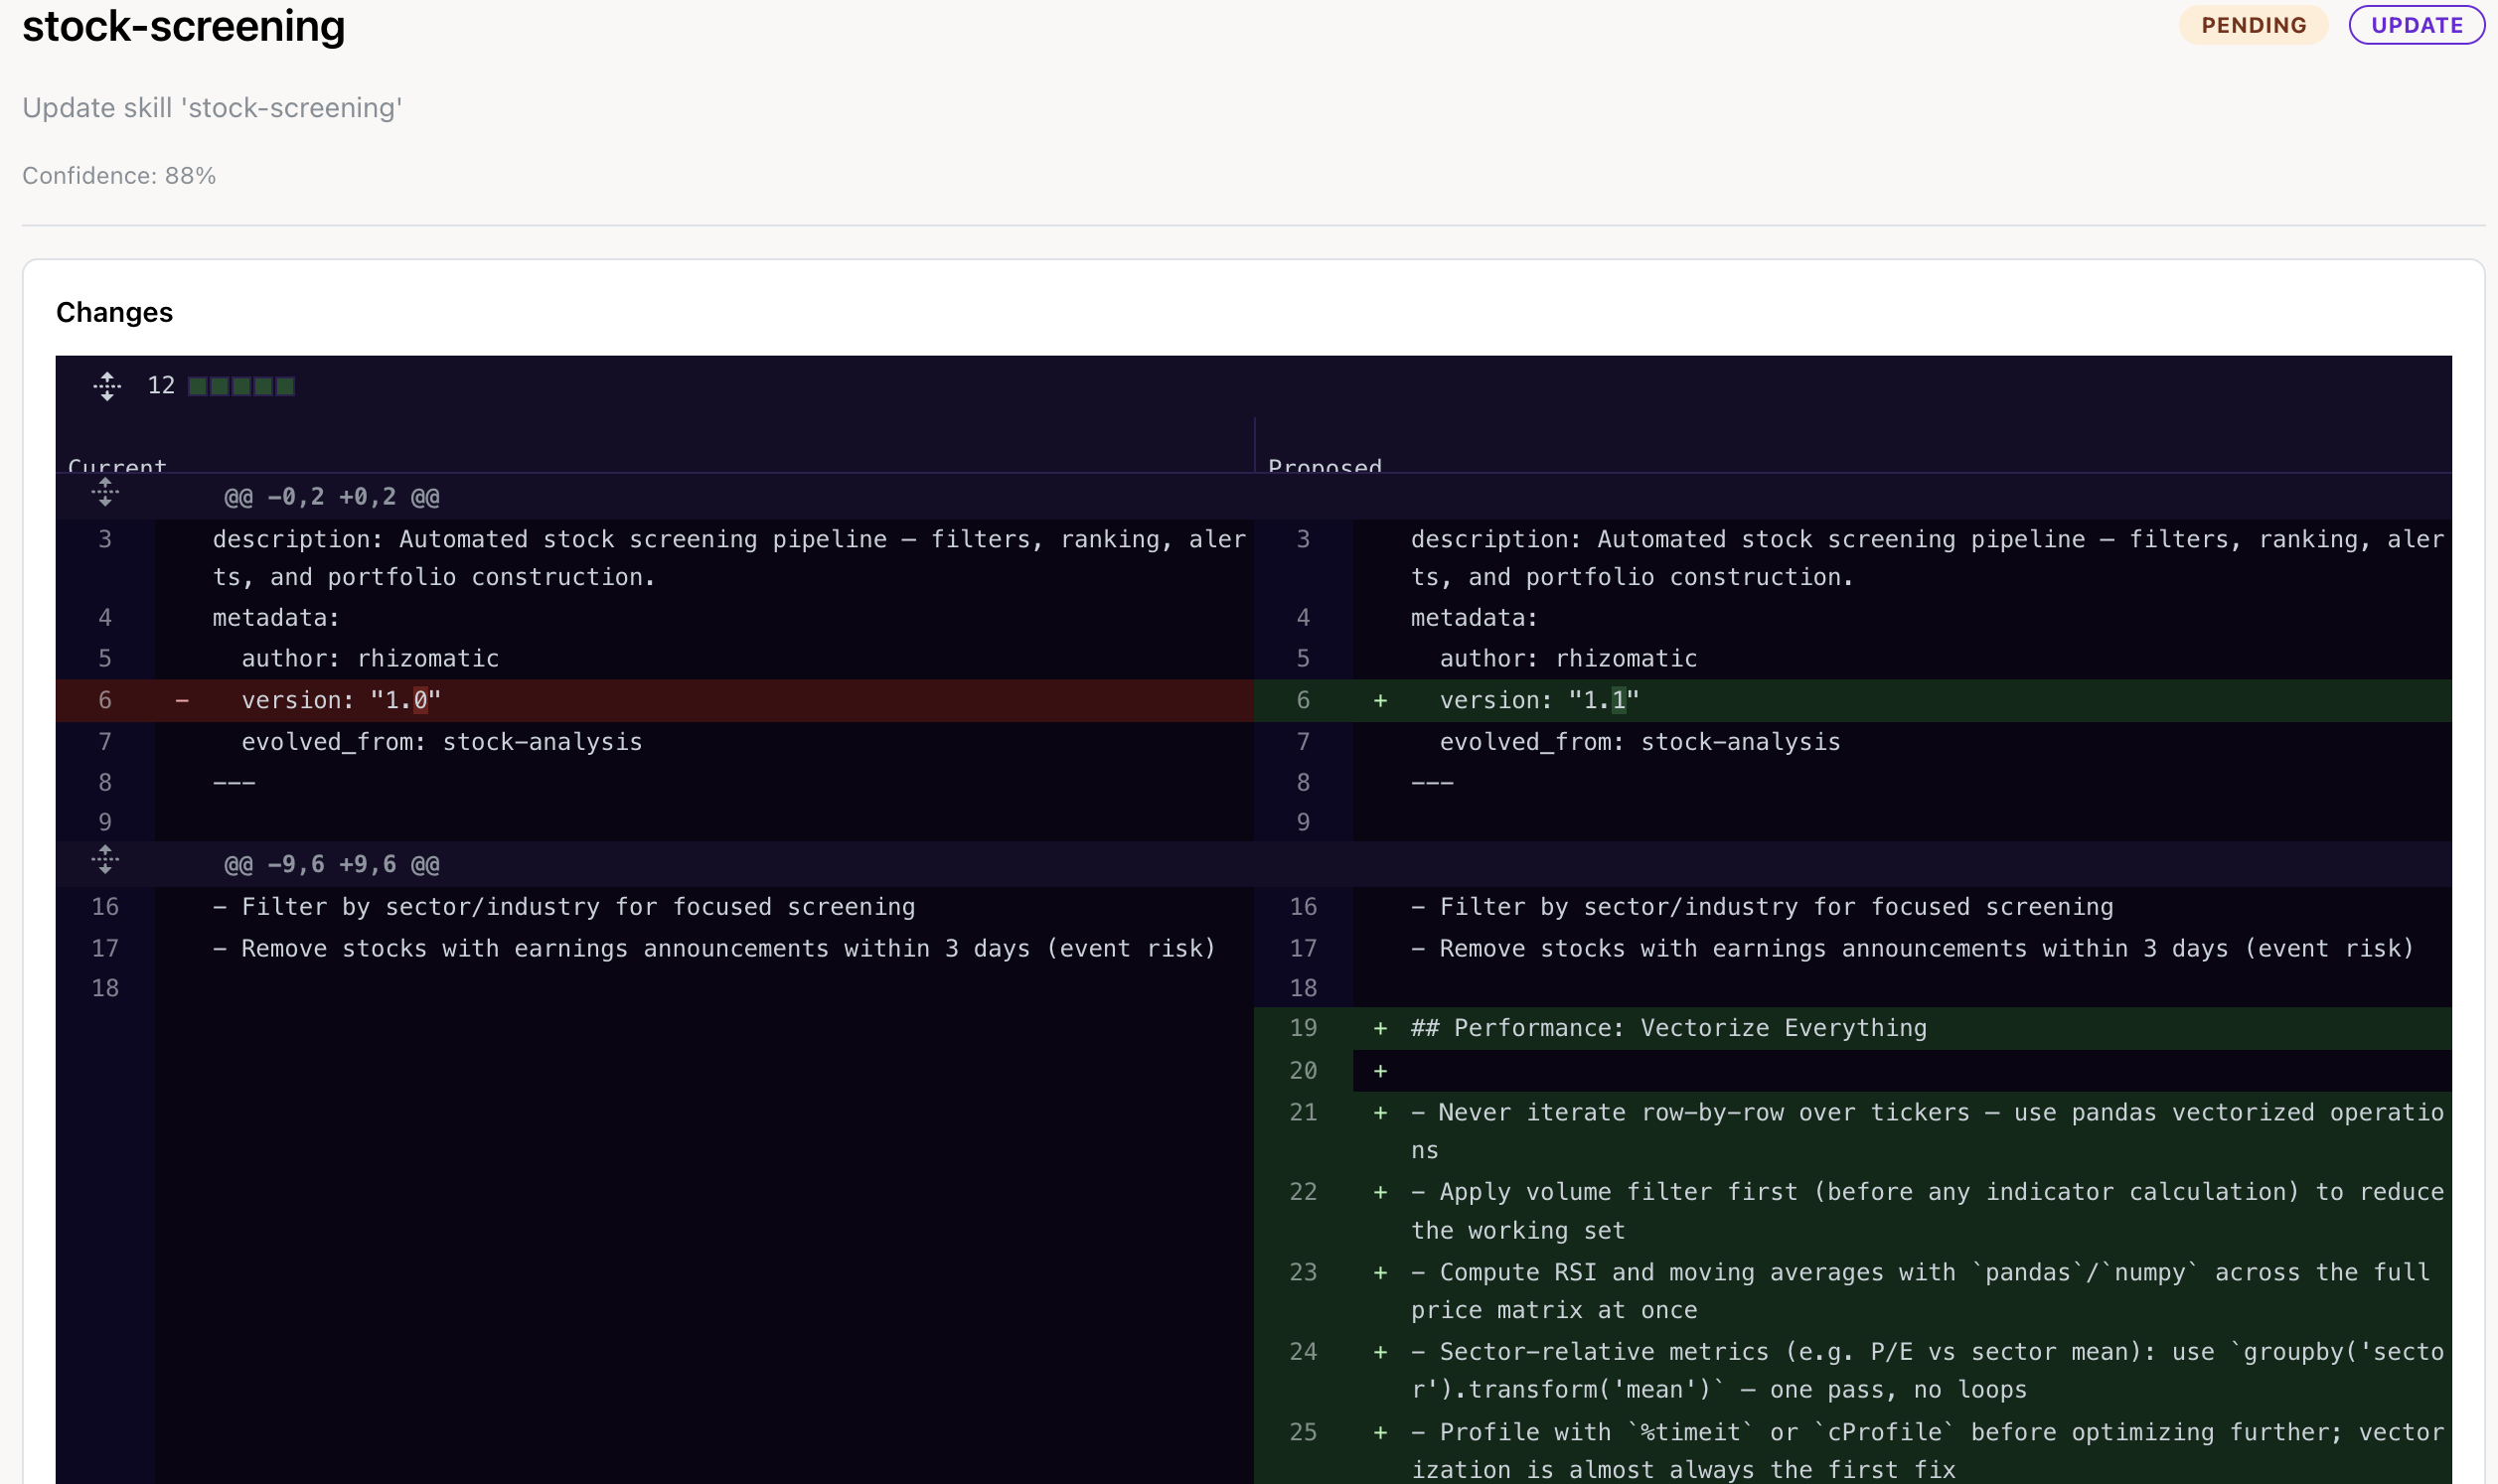Click the 12 changed-lines count
Screen dimensions: 2498x1484
click(161, 386)
